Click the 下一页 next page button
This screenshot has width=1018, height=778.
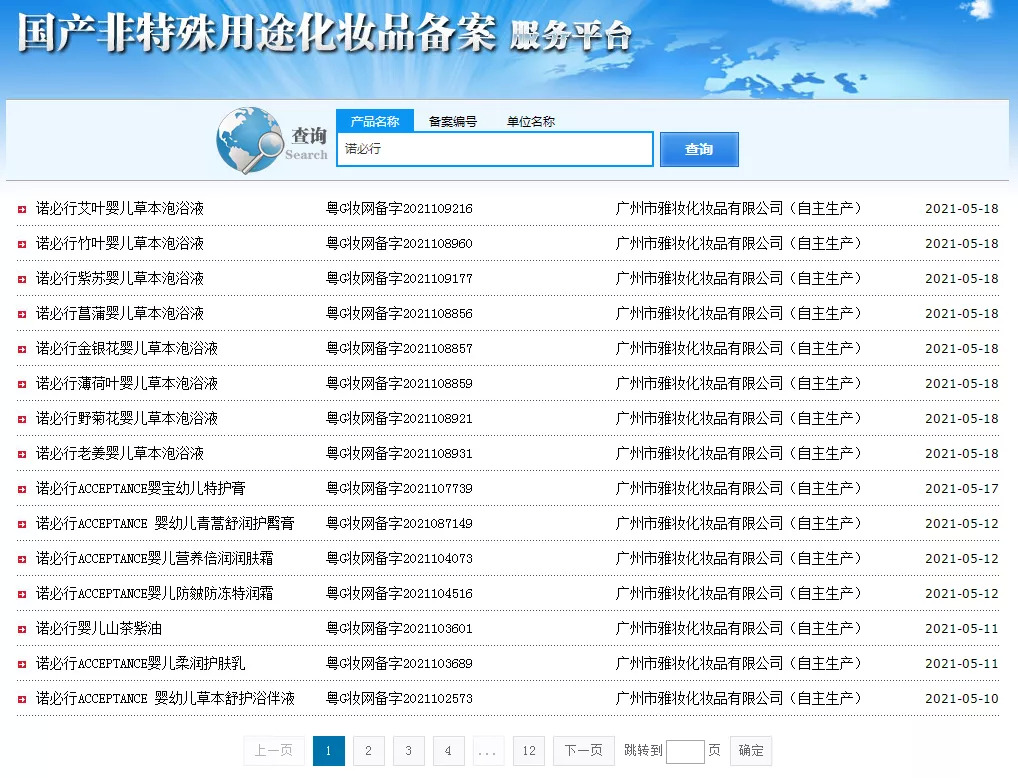584,751
